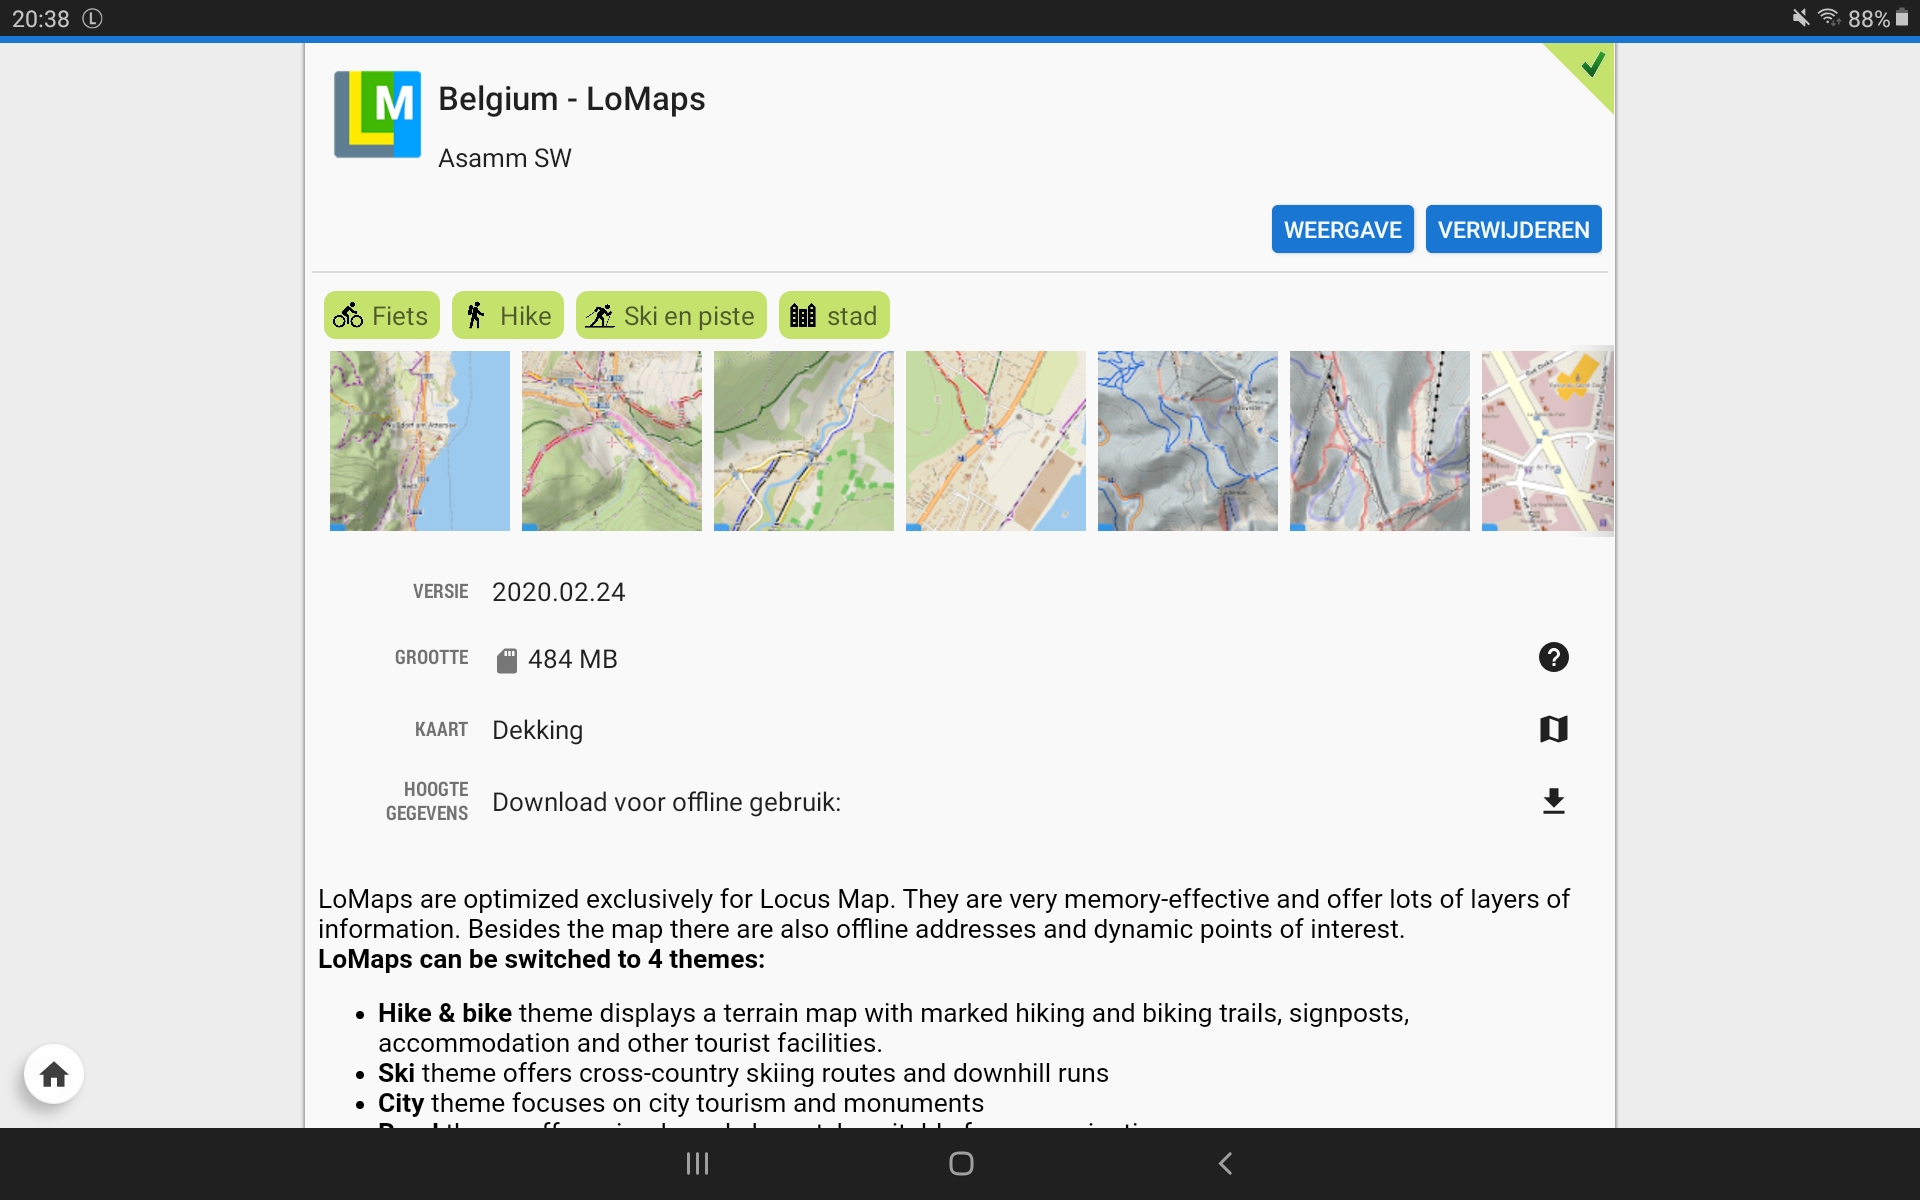Screen dimensions: 1920x1200
Task: Download elevation data for offline use
Action: (x=1553, y=801)
